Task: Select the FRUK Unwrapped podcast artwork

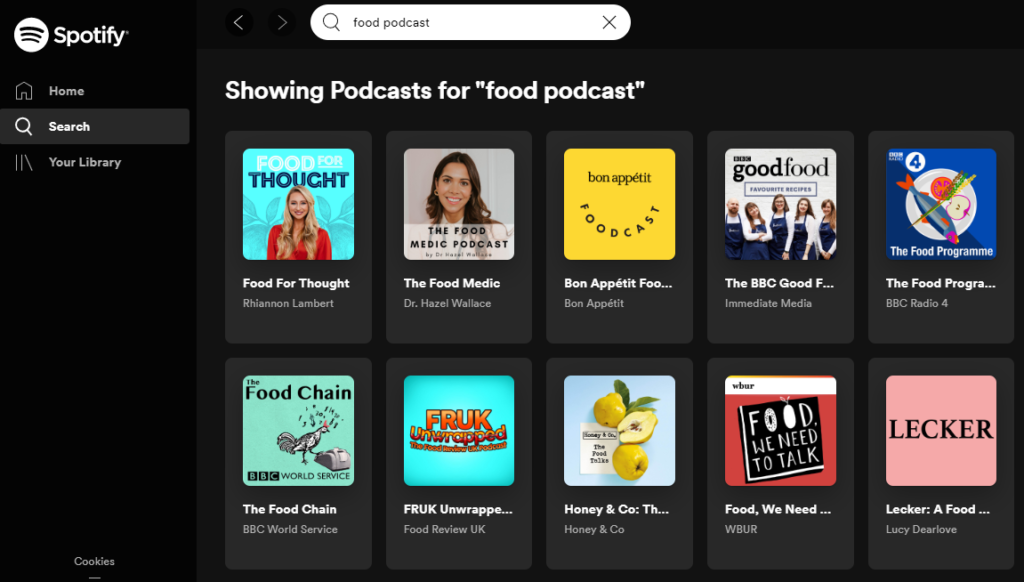Action: pyautogui.click(x=459, y=430)
